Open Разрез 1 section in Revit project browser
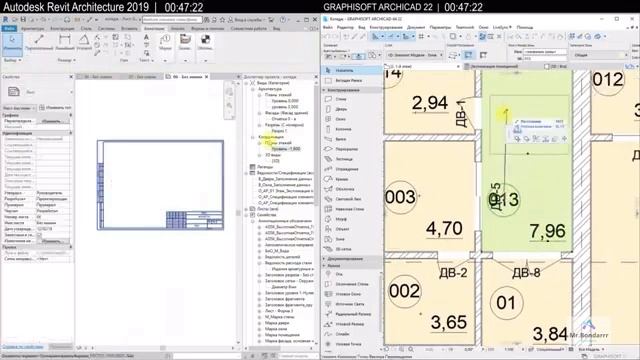 click(x=279, y=131)
